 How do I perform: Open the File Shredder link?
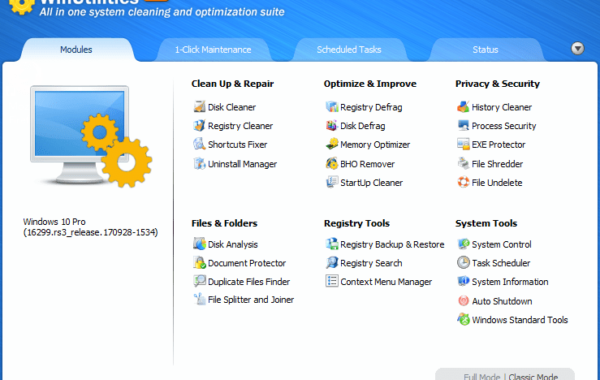click(497, 164)
